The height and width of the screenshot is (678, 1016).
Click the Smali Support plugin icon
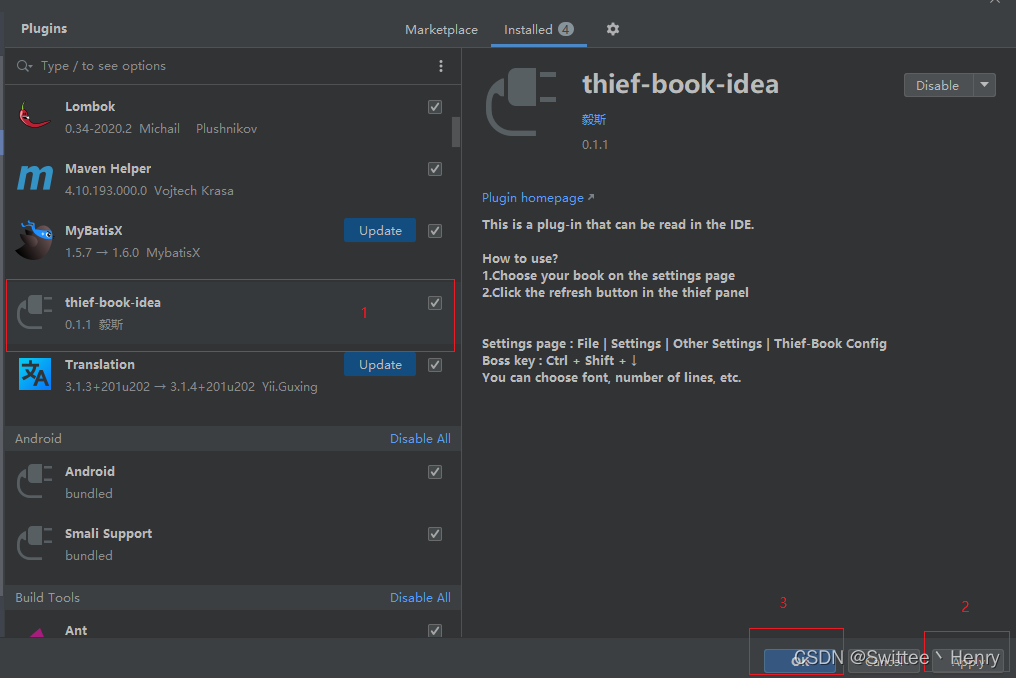coord(34,543)
